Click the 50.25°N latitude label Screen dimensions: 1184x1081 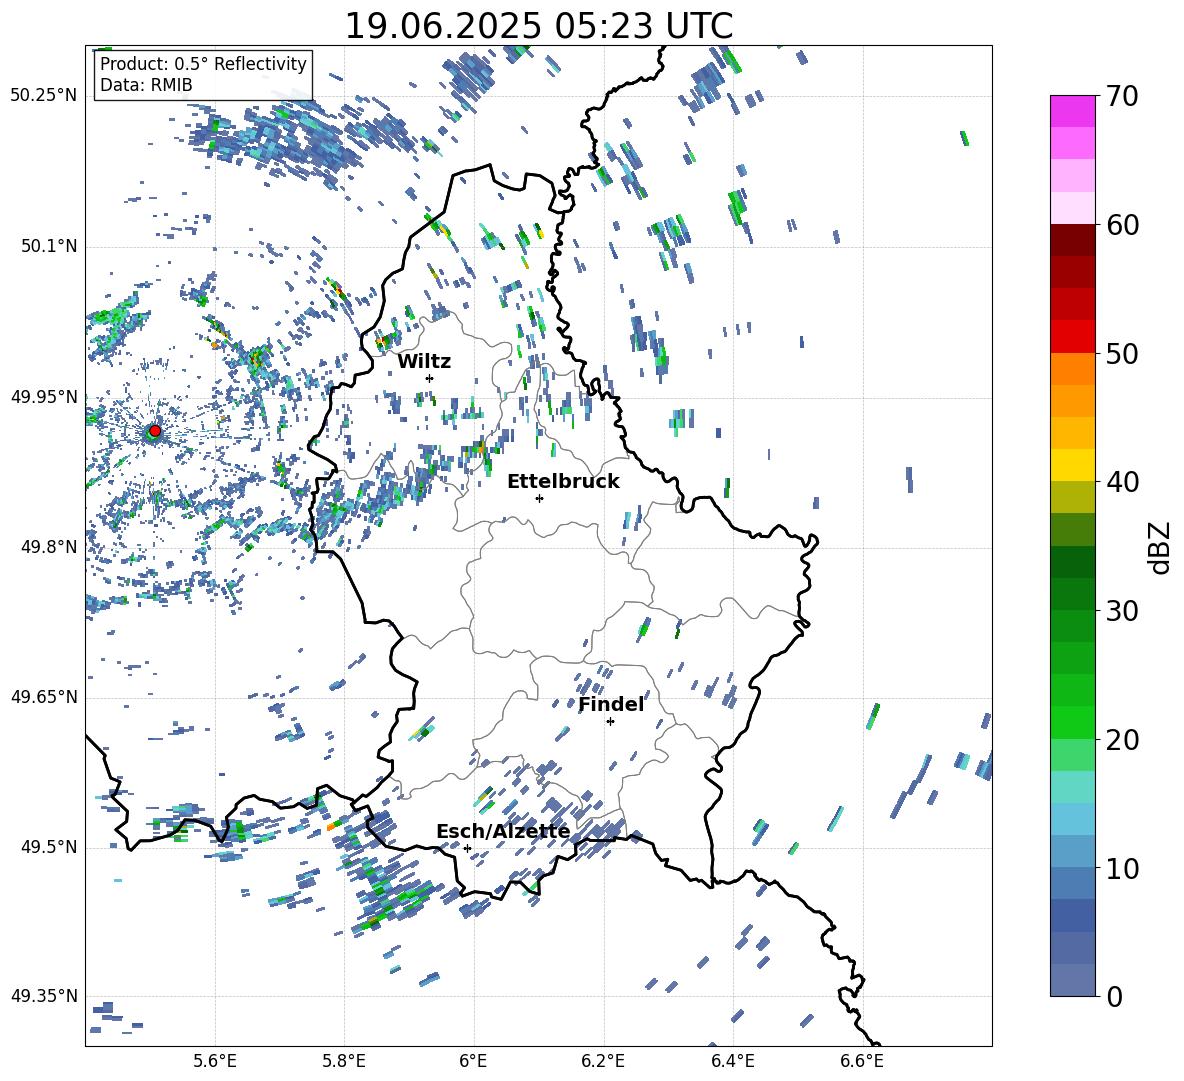[44, 96]
